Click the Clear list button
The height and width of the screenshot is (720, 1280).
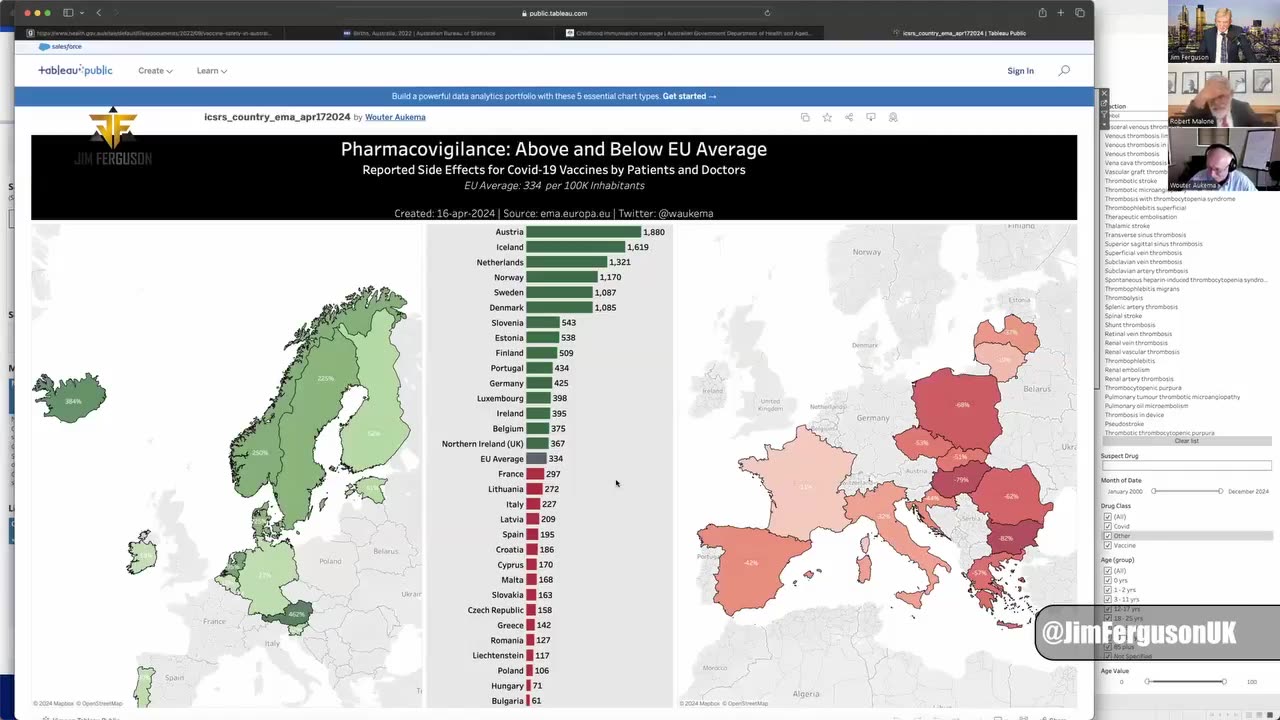pos(1186,441)
